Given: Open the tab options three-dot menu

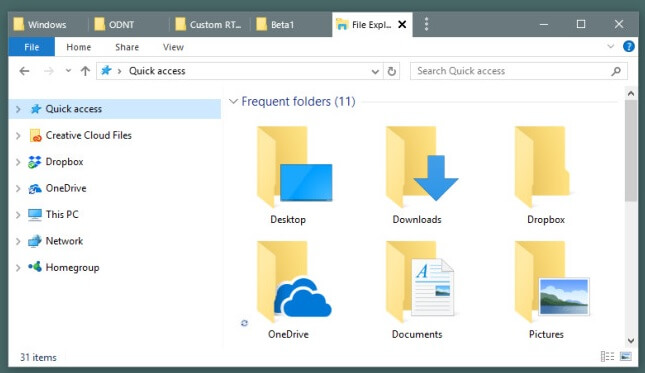Looking at the screenshot, I should (x=426, y=24).
